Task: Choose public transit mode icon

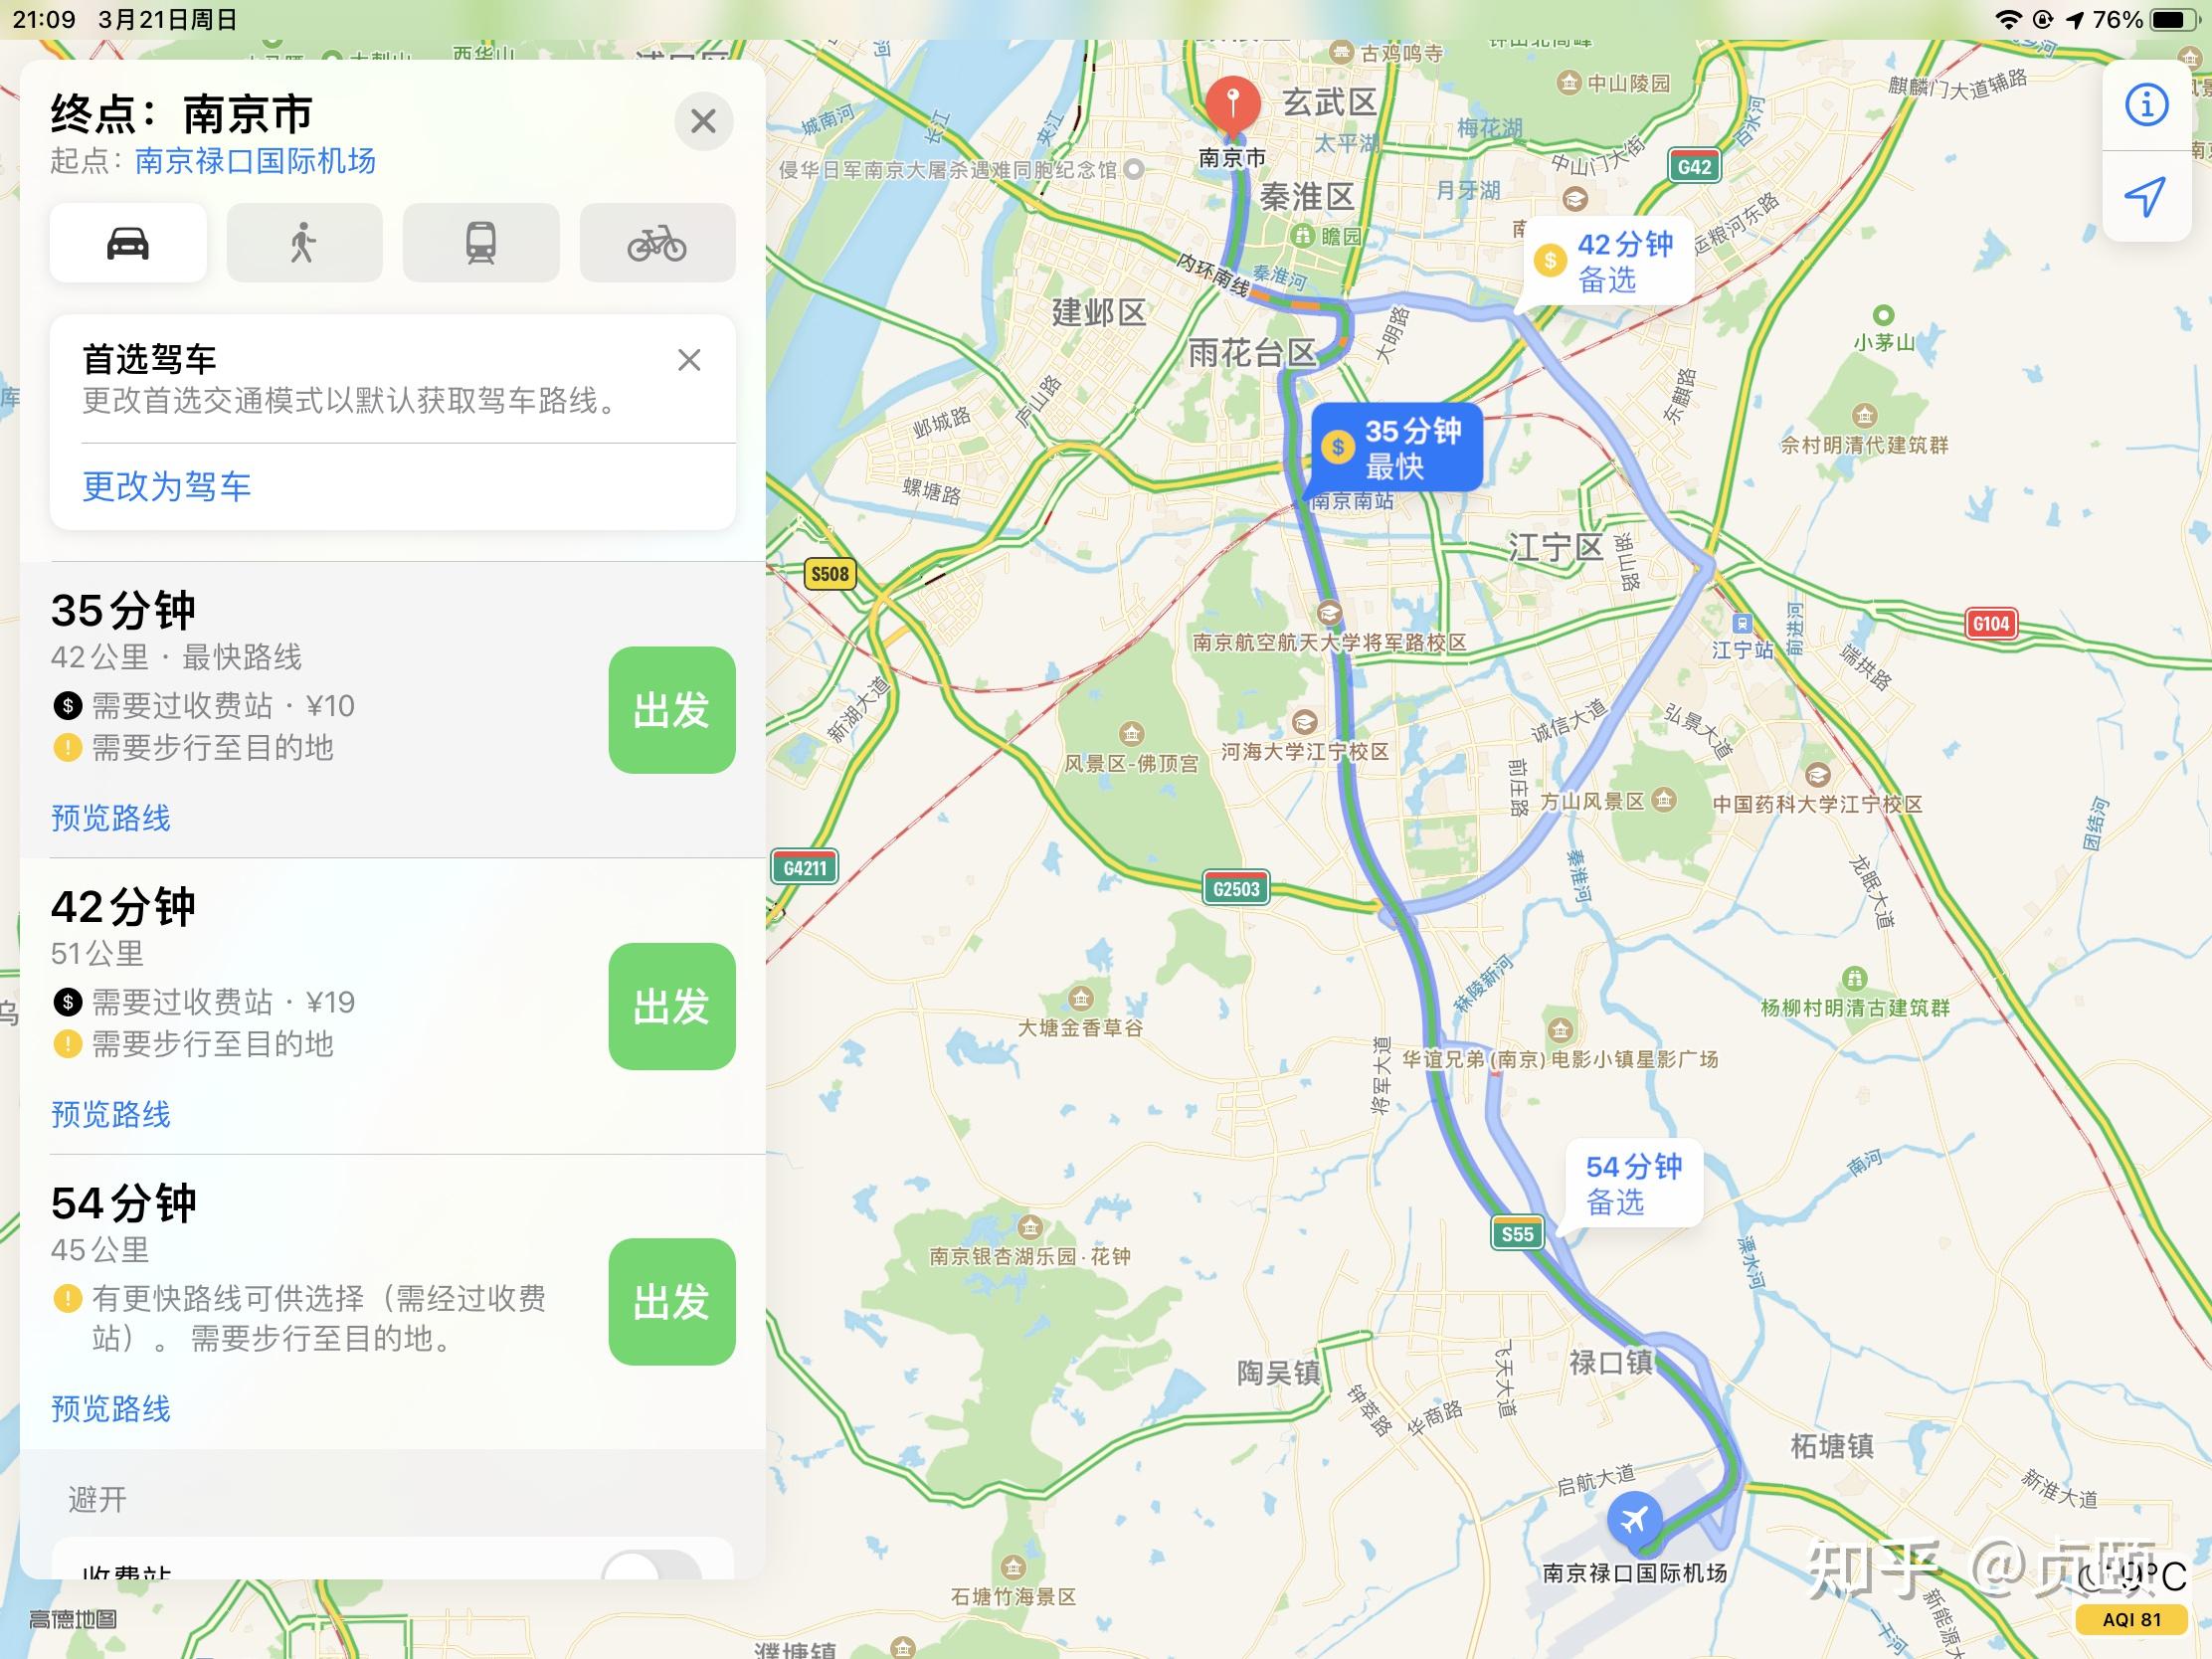Action: 481,243
